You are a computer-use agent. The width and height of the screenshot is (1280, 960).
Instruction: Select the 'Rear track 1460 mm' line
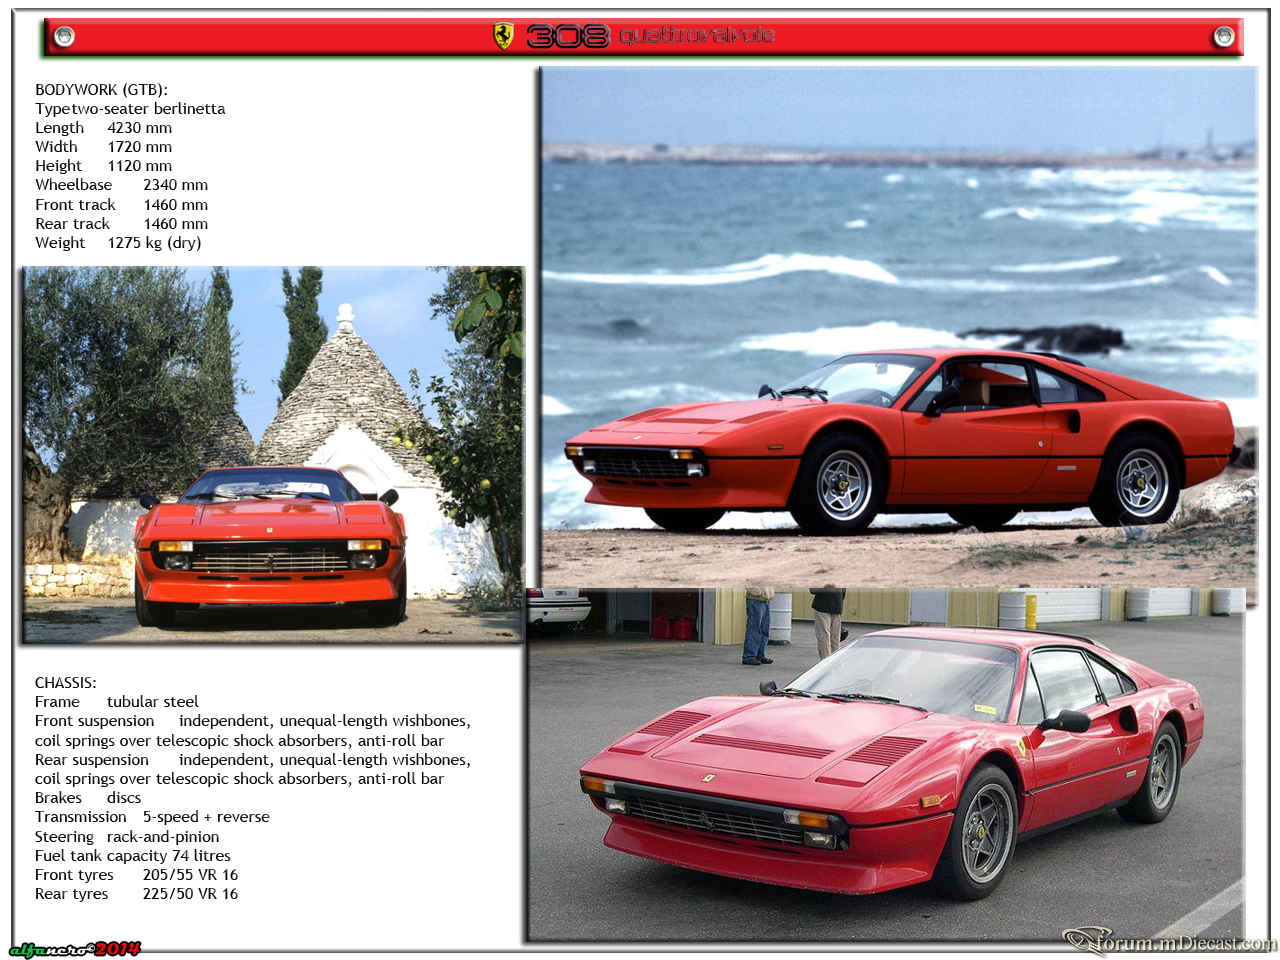[121, 224]
